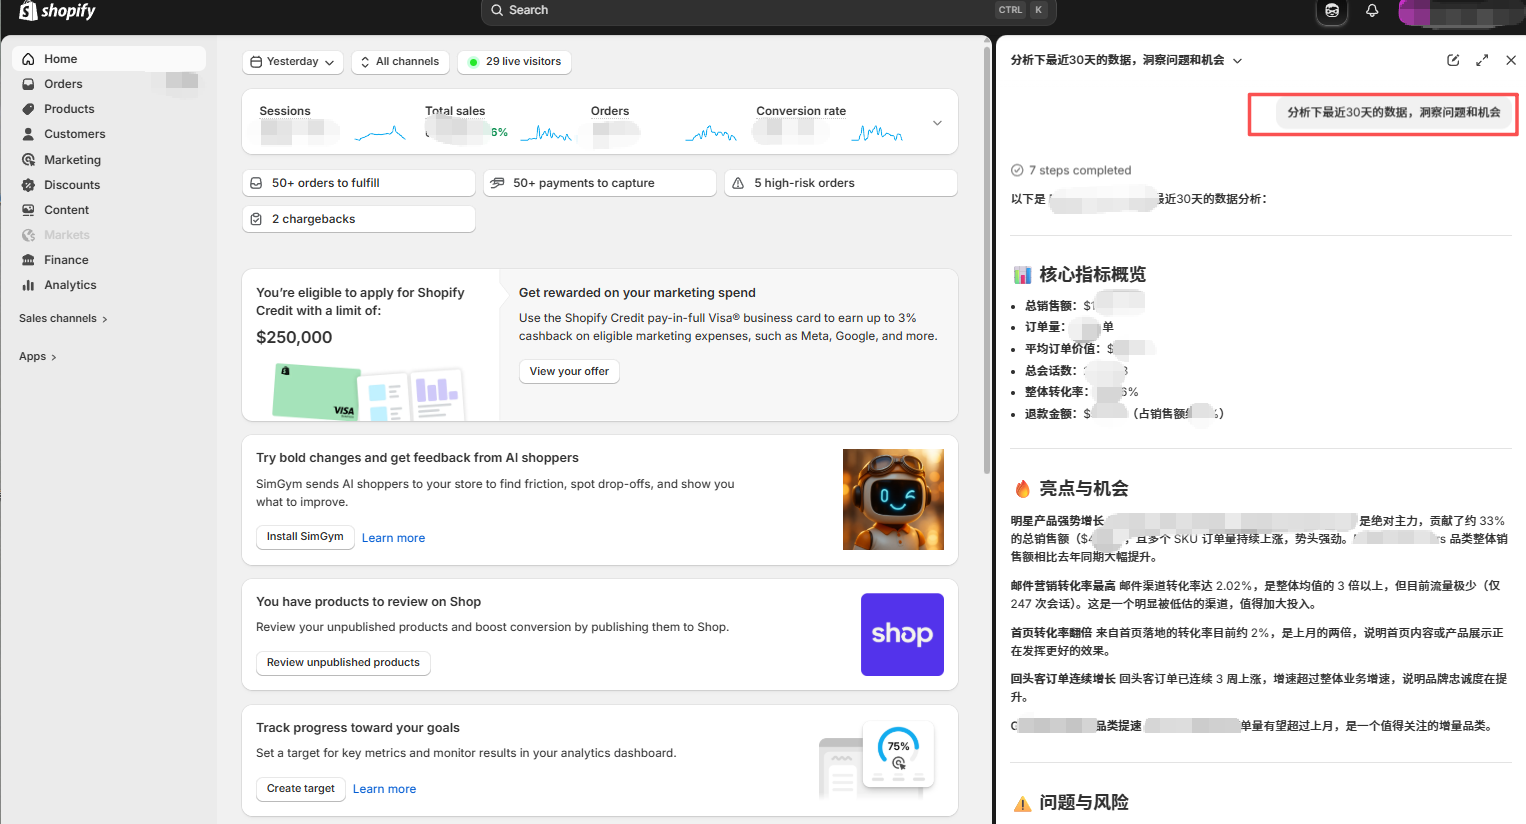The width and height of the screenshot is (1526, 824).
Task: Review the 5 high-risk orders
Action: click(841, 183)
